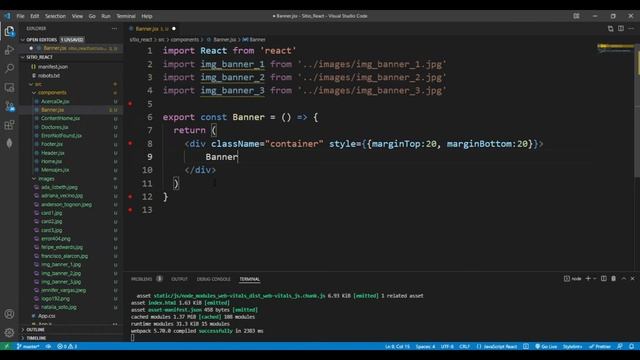Viewport: 640px width, 360px height.
Task: Open manifest.json in the explorer
Action: pos(53,67)
